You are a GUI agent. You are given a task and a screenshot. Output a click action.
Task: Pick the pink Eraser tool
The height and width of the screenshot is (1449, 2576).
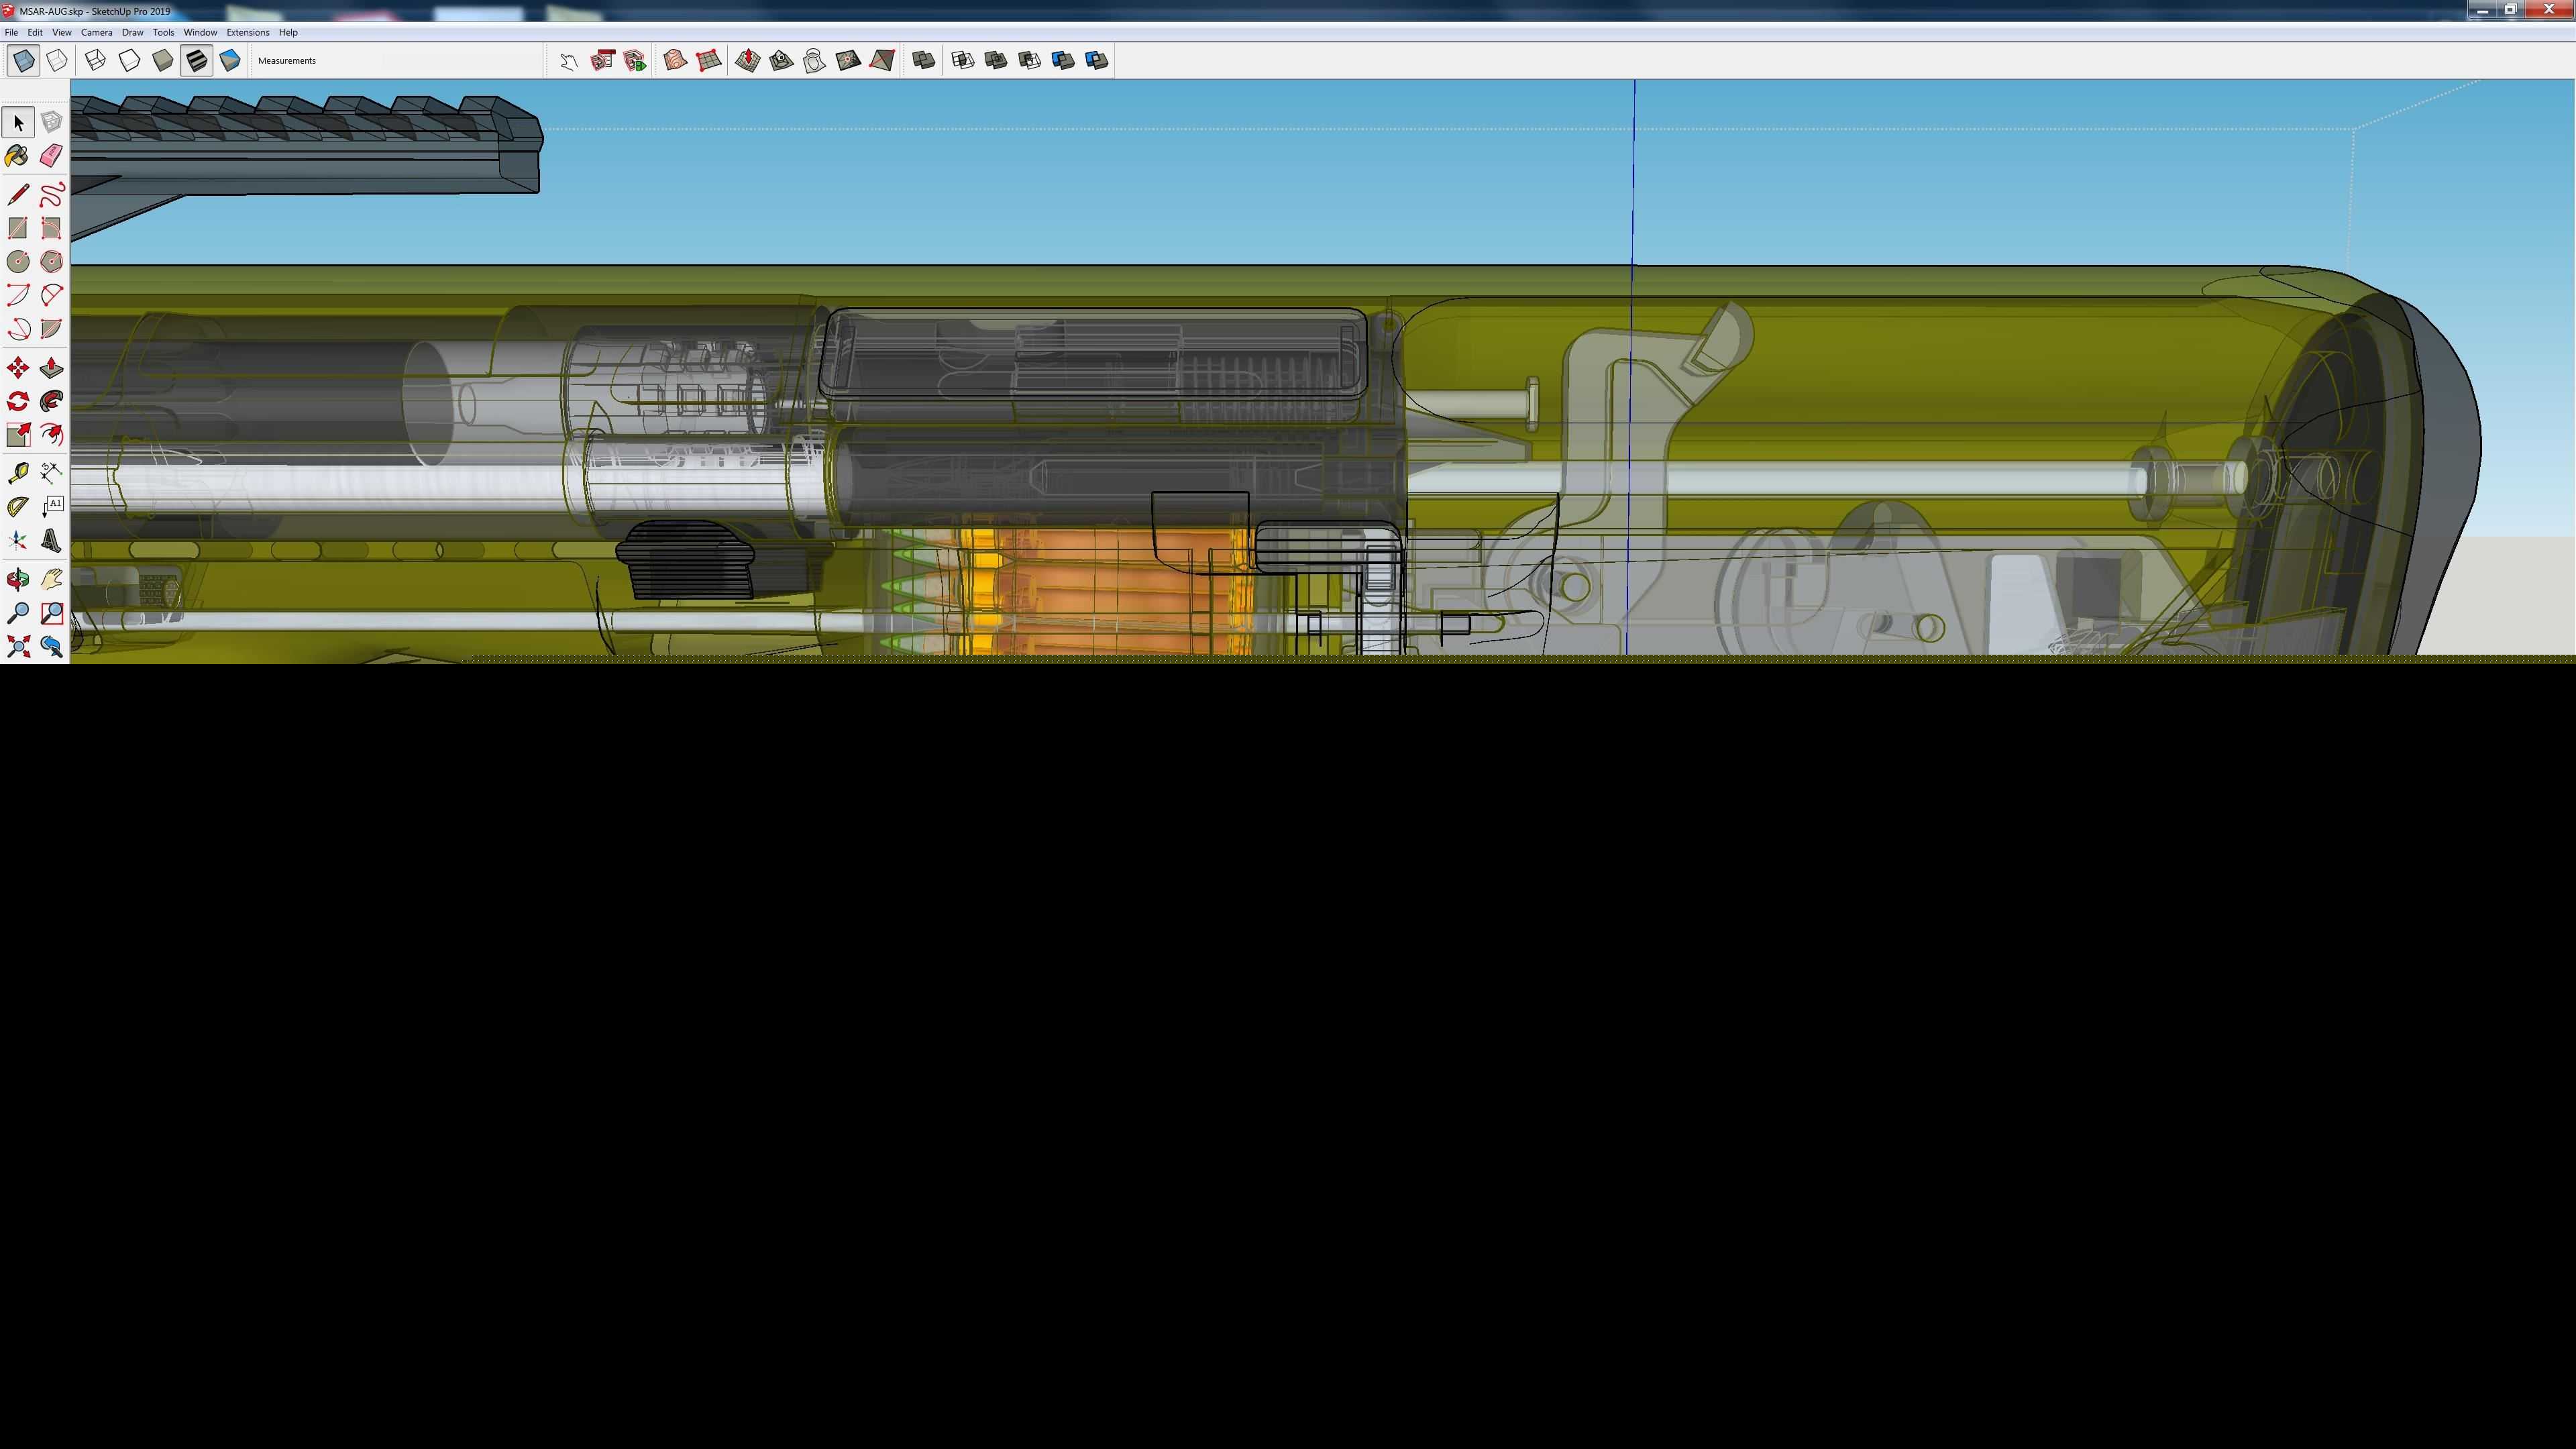52,155
